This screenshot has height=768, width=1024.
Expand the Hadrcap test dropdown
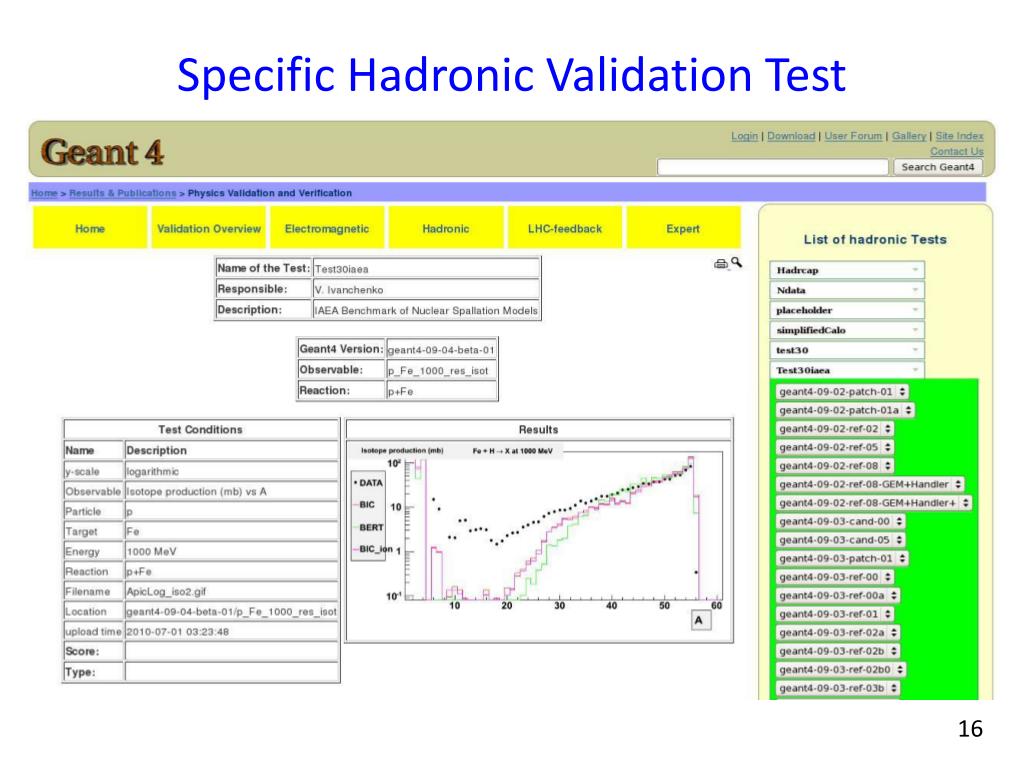[x=847, y=270]
